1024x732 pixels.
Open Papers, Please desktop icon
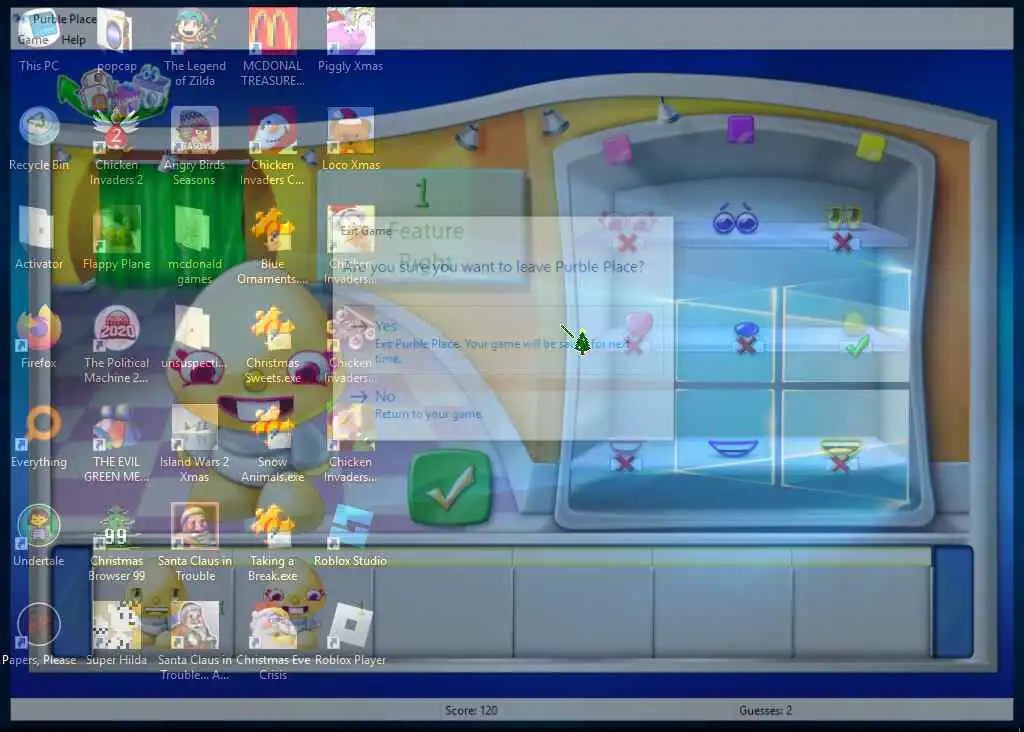coord(39,634)
